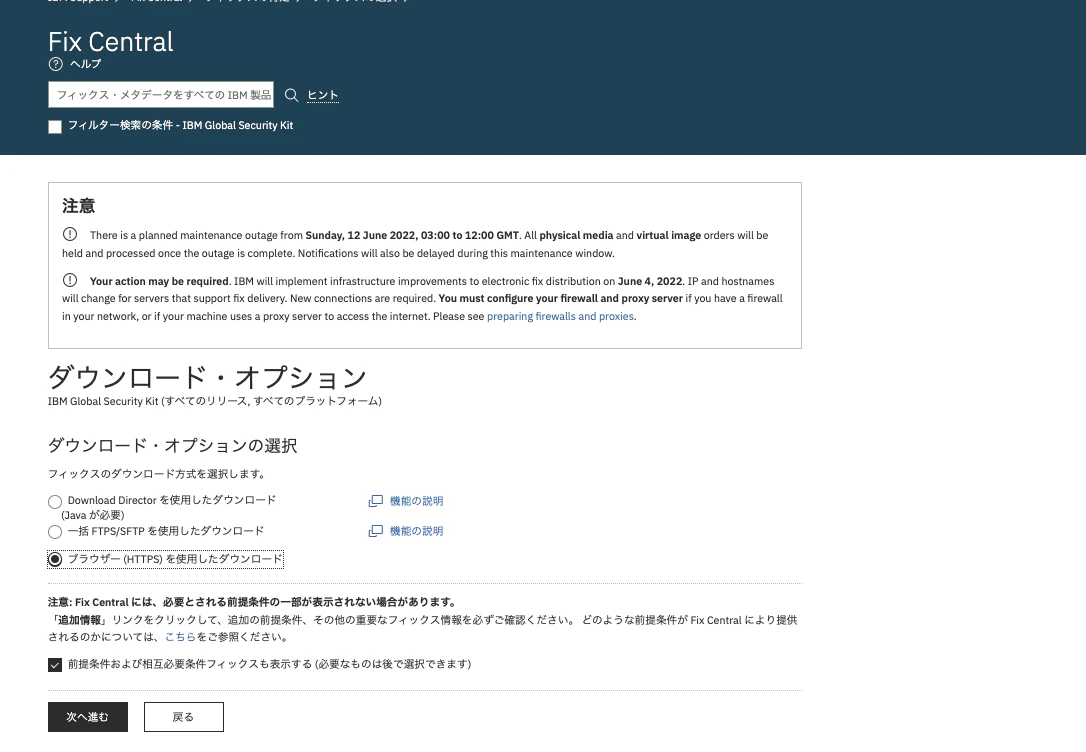Click popup icon beside Download Director description

click(375, 501)
